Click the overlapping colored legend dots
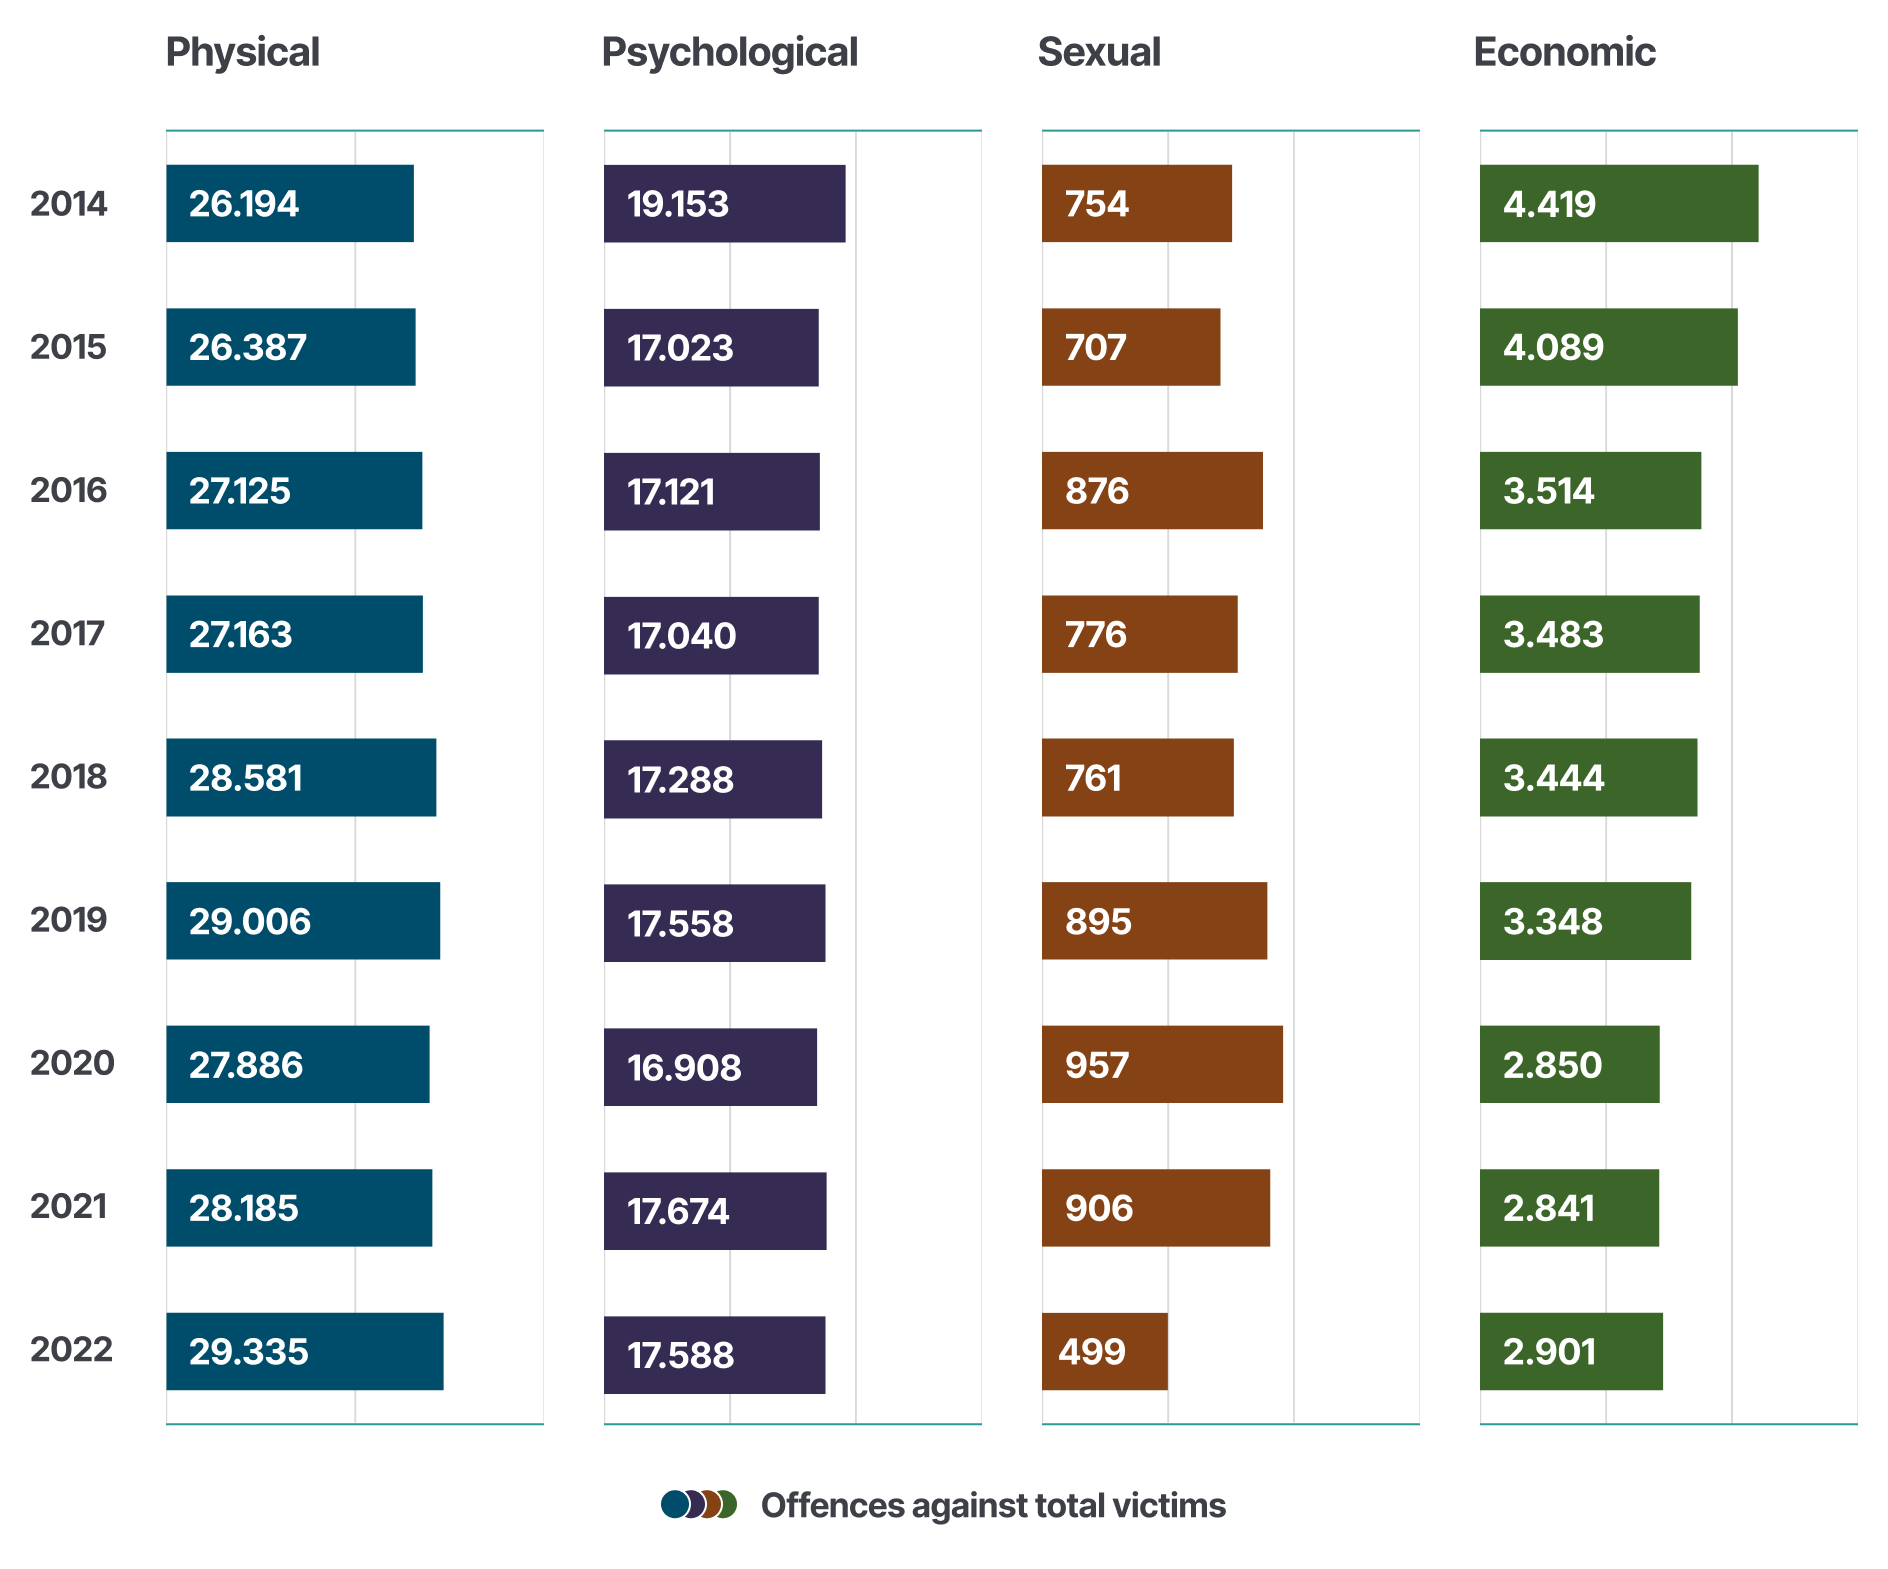Screen dimensions: 1888x1569 pyautogui.click(x=699, y=1504)
